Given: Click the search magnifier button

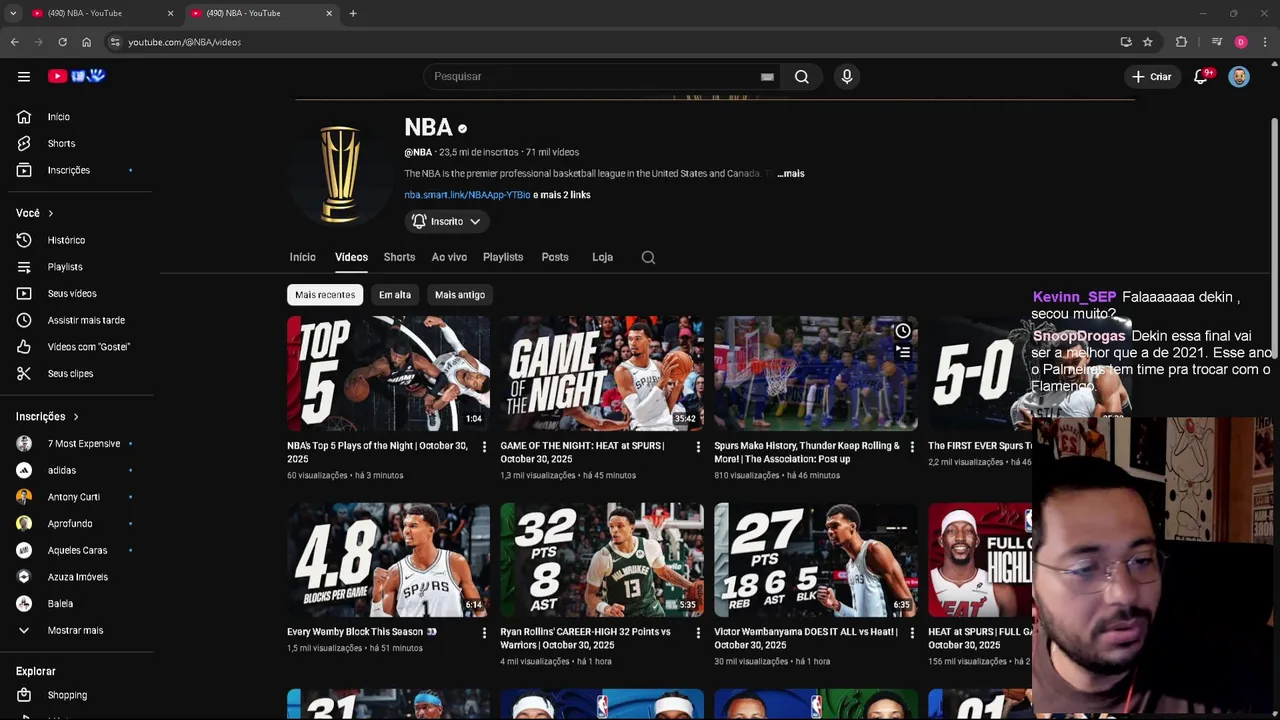Looking at the screenshot, I should [801, 76].
